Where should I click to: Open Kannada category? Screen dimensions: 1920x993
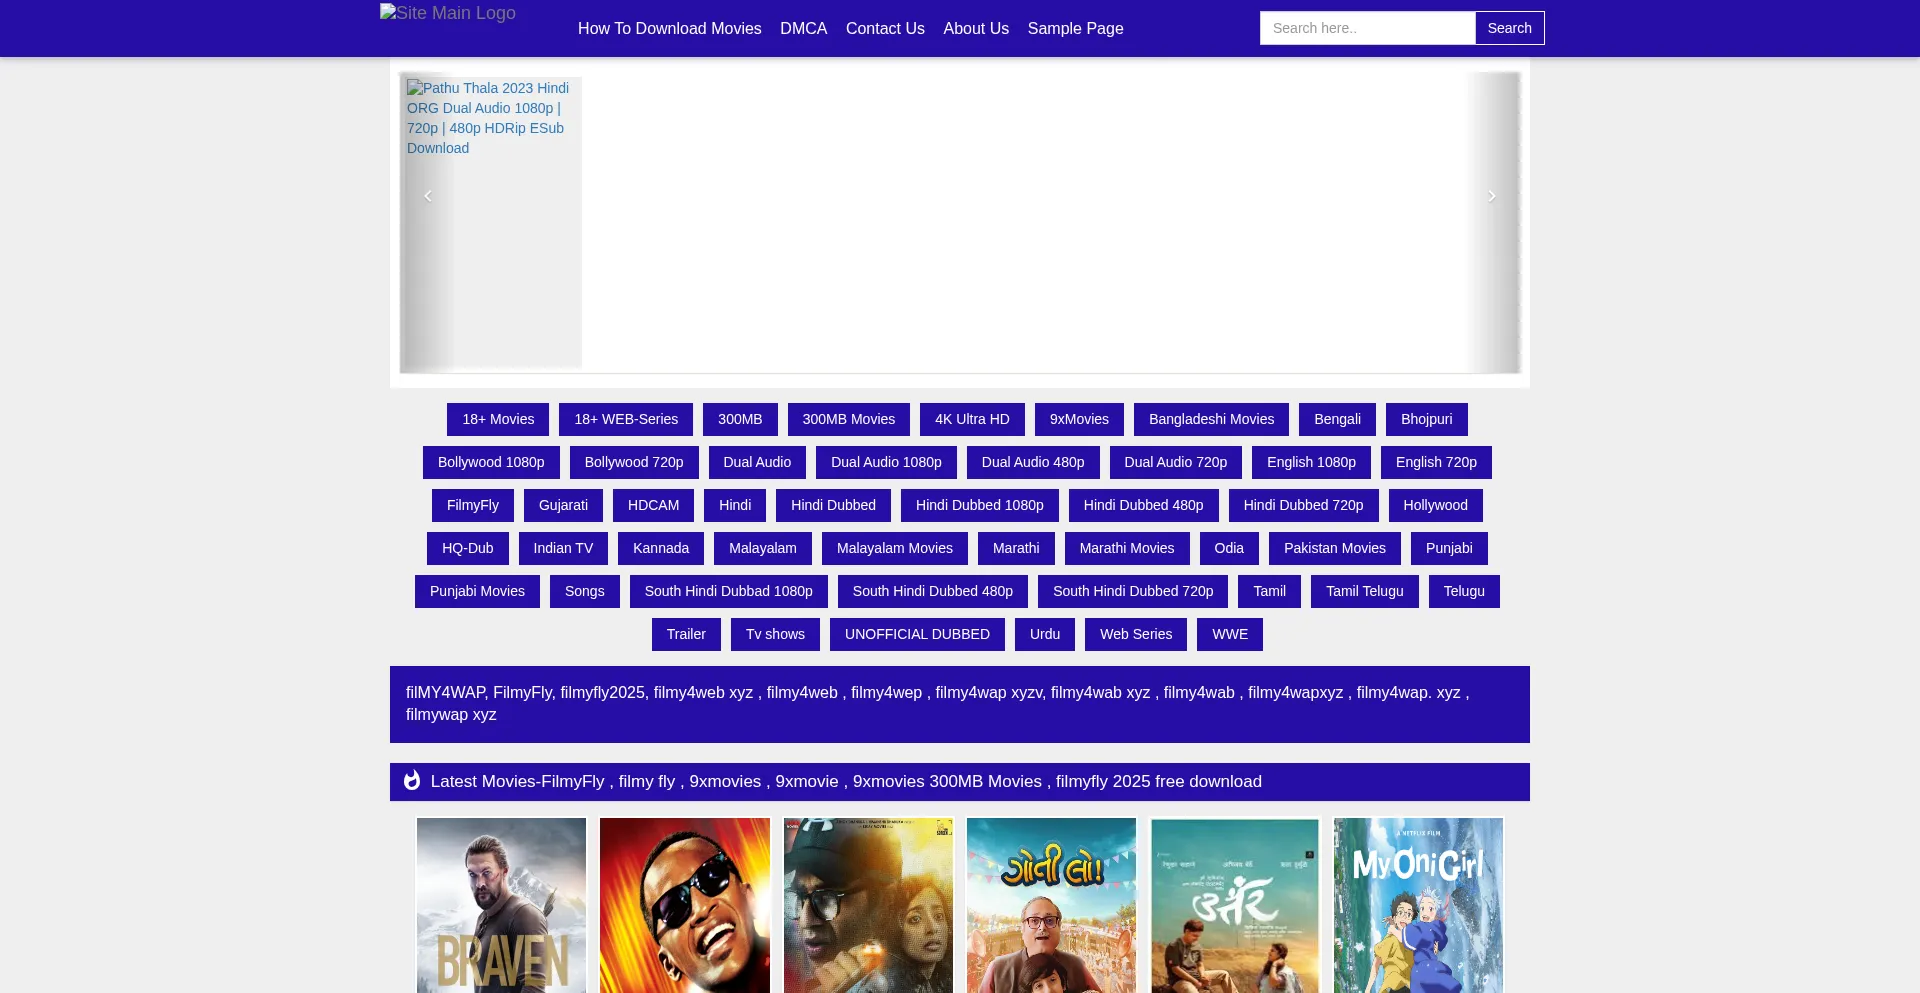pos(661,549)
